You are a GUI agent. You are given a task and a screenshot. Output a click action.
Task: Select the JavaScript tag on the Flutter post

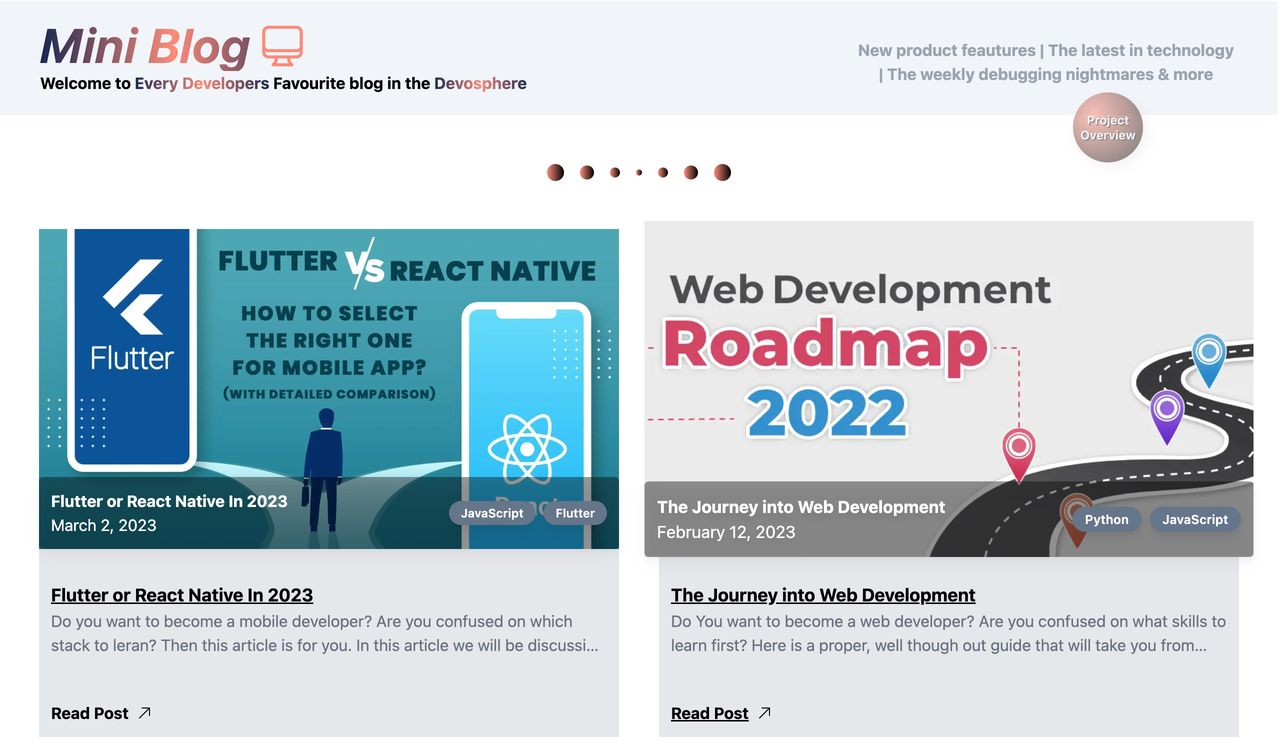coord(492,513)
